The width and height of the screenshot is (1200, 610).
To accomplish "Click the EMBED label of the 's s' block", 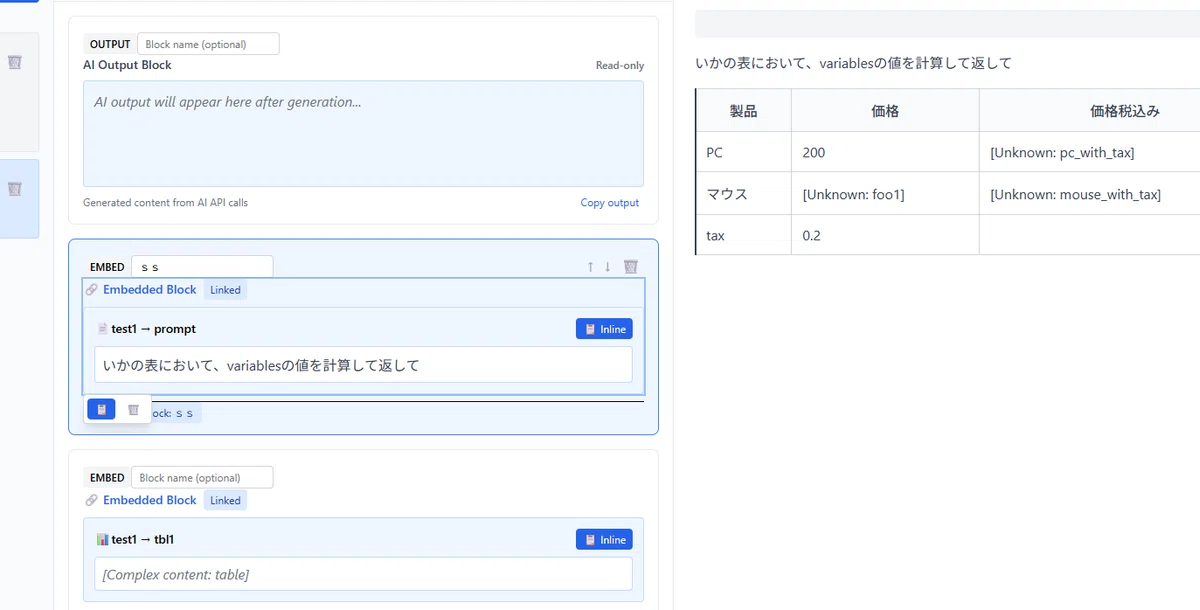I will [x=107, y=267].
